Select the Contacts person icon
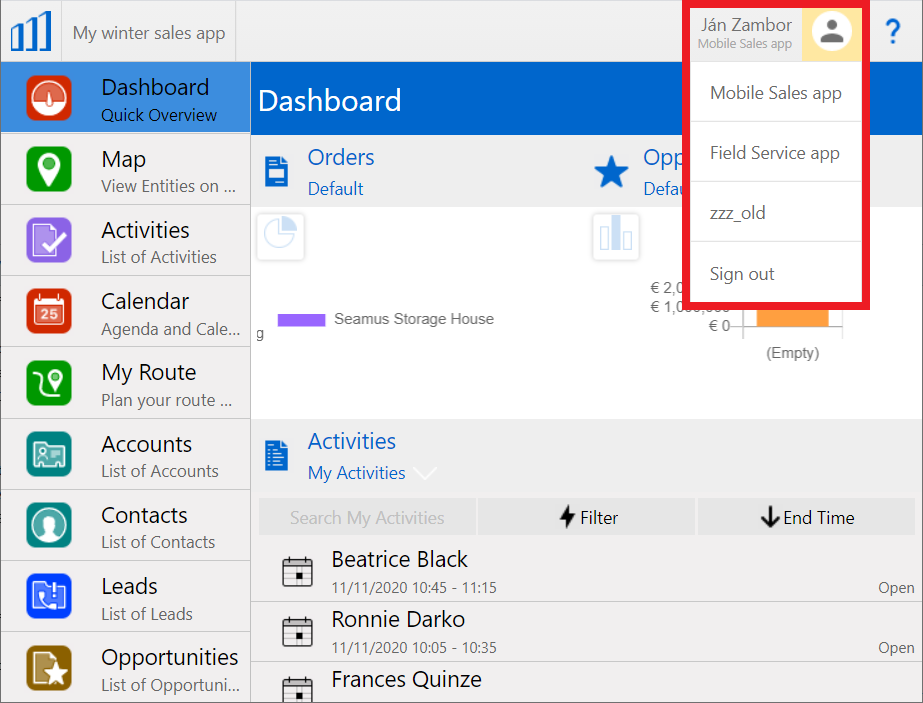Screen dimensions: 923x703 pyautogui.click(x=48, y=526)
